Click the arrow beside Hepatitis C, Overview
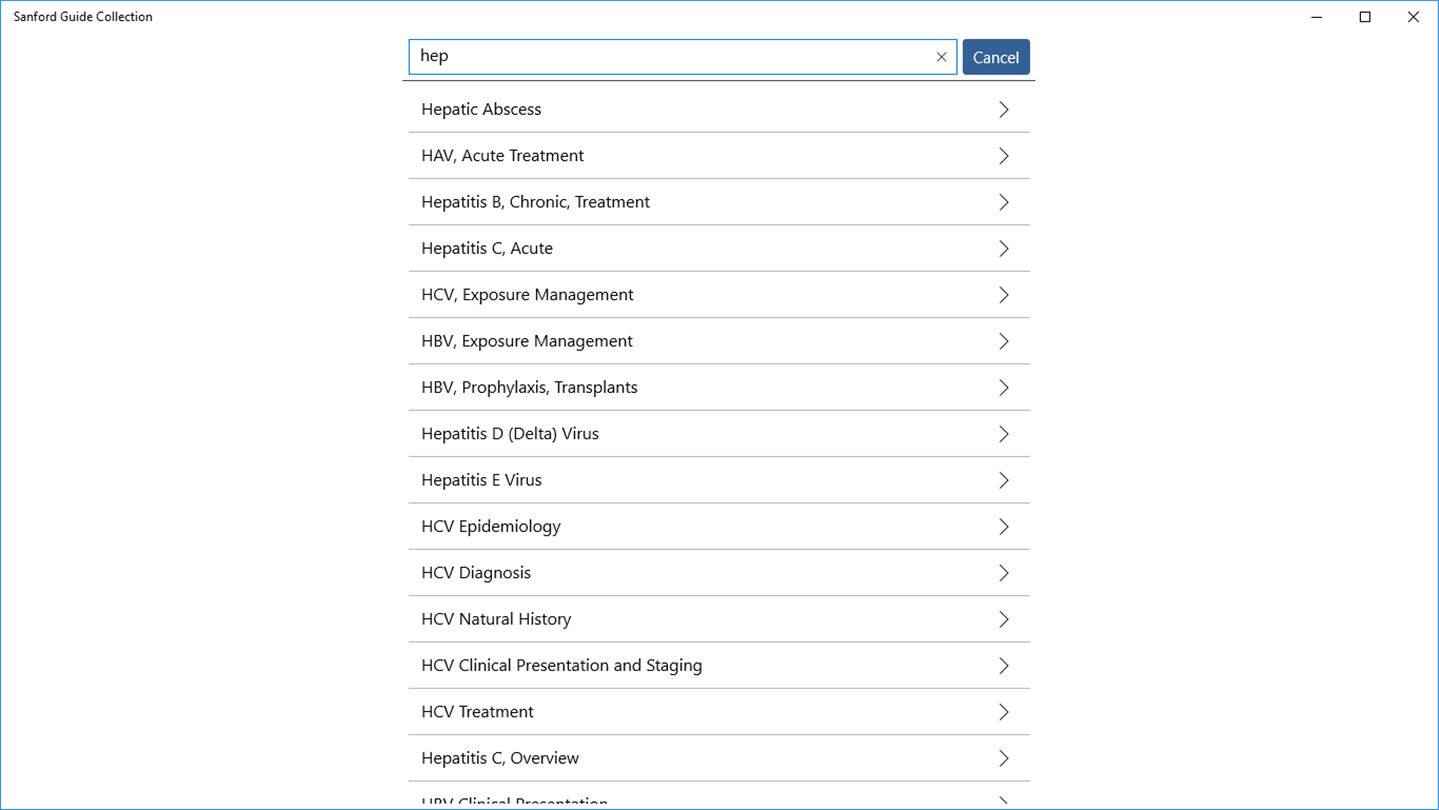The height and width of the screenshot is (810, 1439). click(x=1003, y=758)
